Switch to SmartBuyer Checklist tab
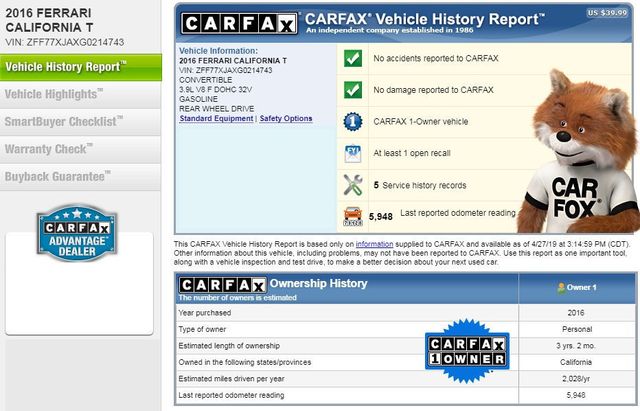Viewport: 640px width, 411px height. point(64,121)
